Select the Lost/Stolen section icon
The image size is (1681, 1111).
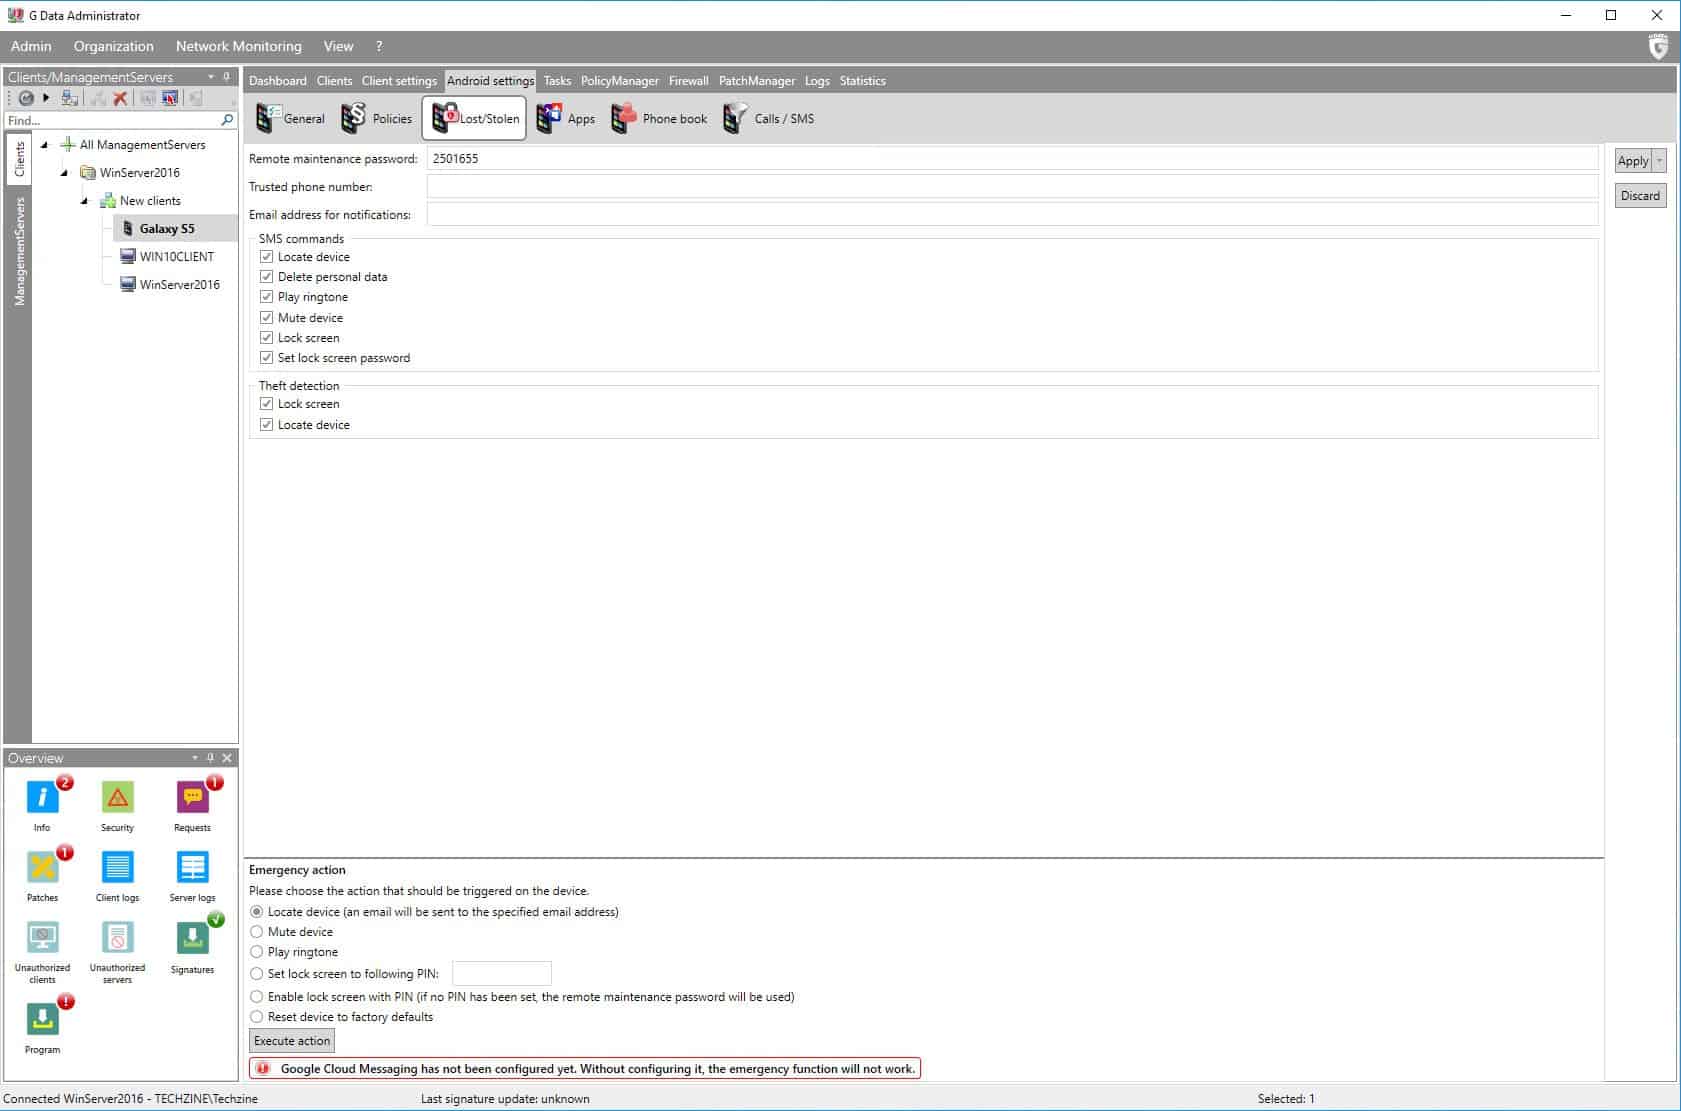coord(444,118)
